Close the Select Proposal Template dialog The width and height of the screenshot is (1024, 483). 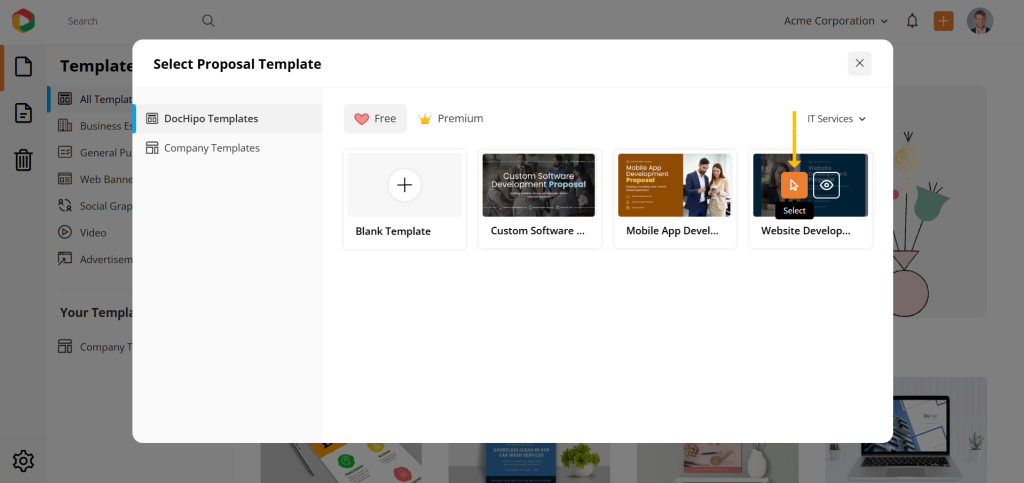[x=859, y=63]
